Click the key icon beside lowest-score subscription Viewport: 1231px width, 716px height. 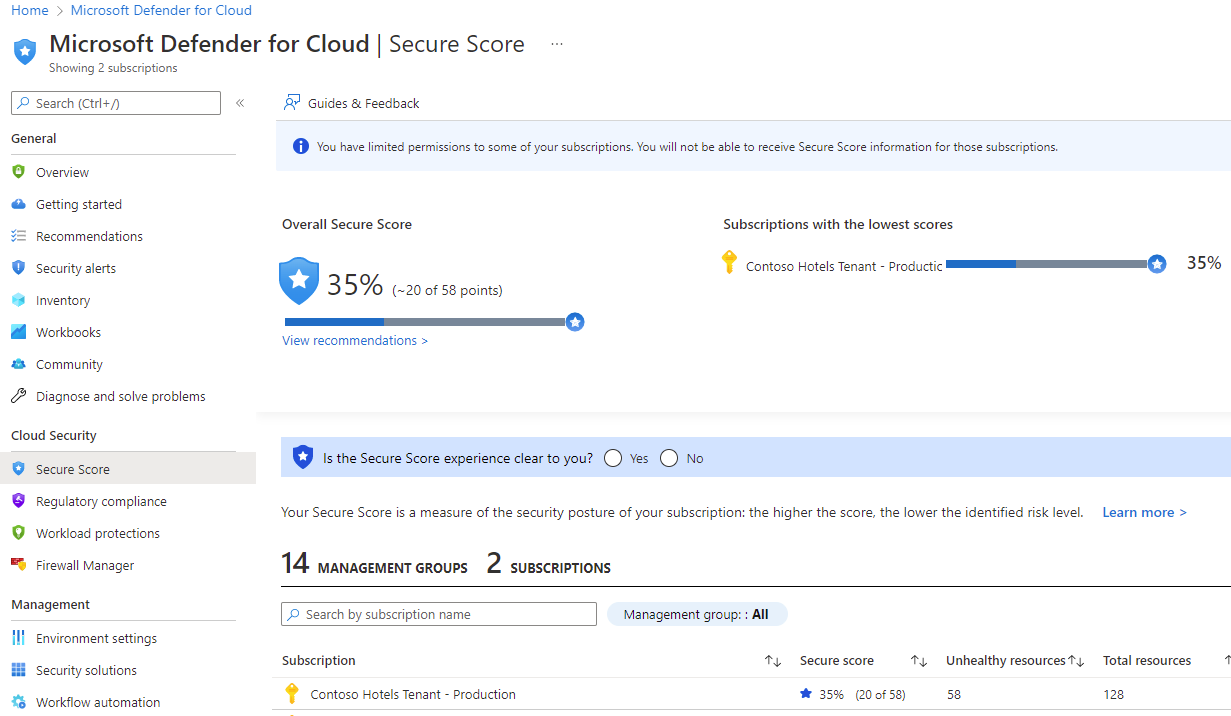pos(729,262)
